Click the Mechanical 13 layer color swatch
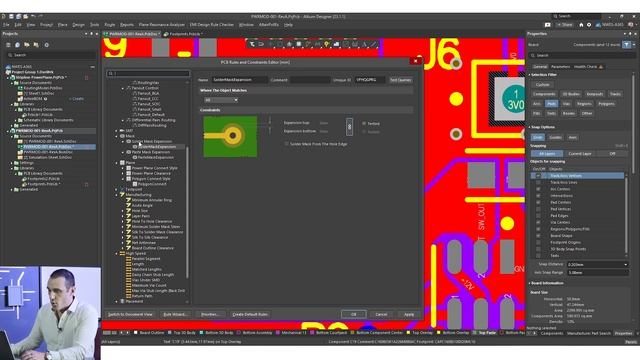Screen dimensions: 640x360 pos(278,333)
